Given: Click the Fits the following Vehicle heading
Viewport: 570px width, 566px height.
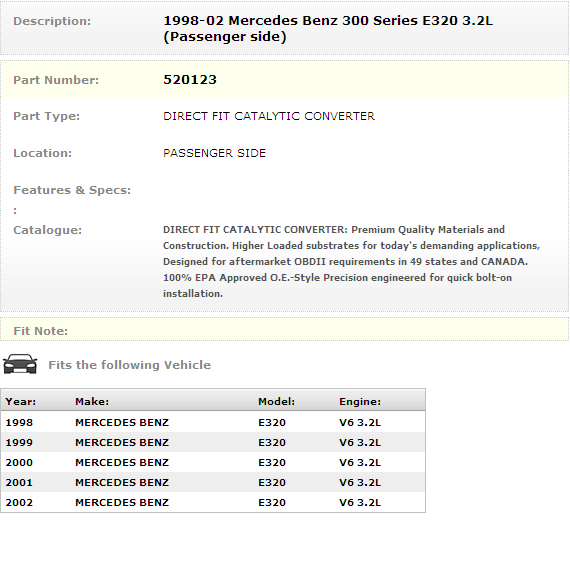Looking at the screenshot, I should [130, 365].
